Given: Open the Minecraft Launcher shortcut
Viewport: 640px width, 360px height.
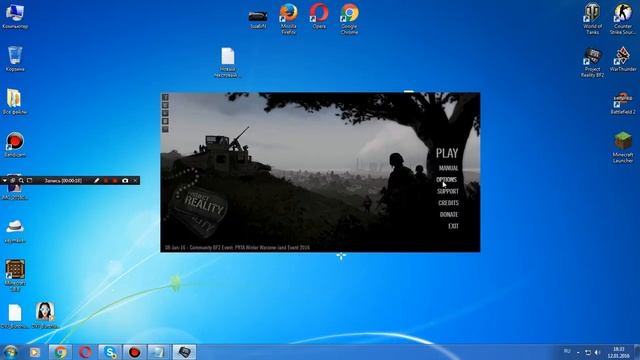Looking at the screenshot, I should point(623,147).
